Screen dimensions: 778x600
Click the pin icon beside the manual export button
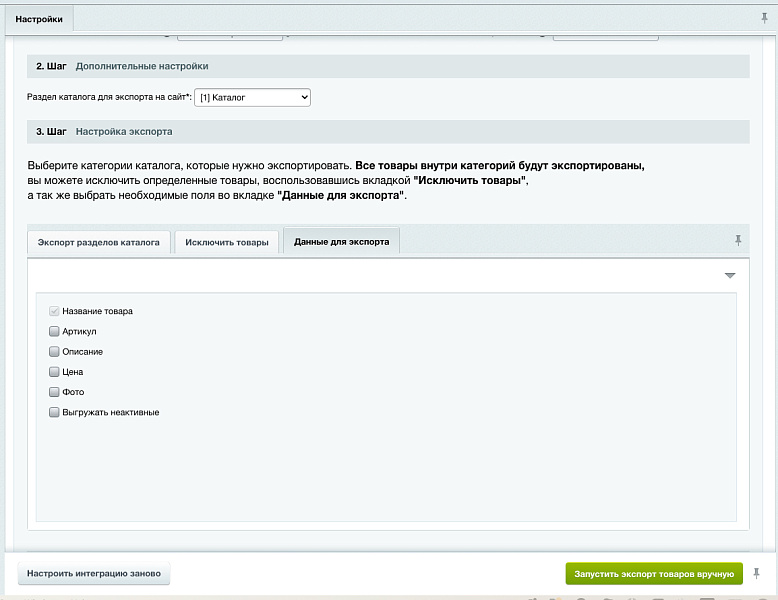point(756,573)
